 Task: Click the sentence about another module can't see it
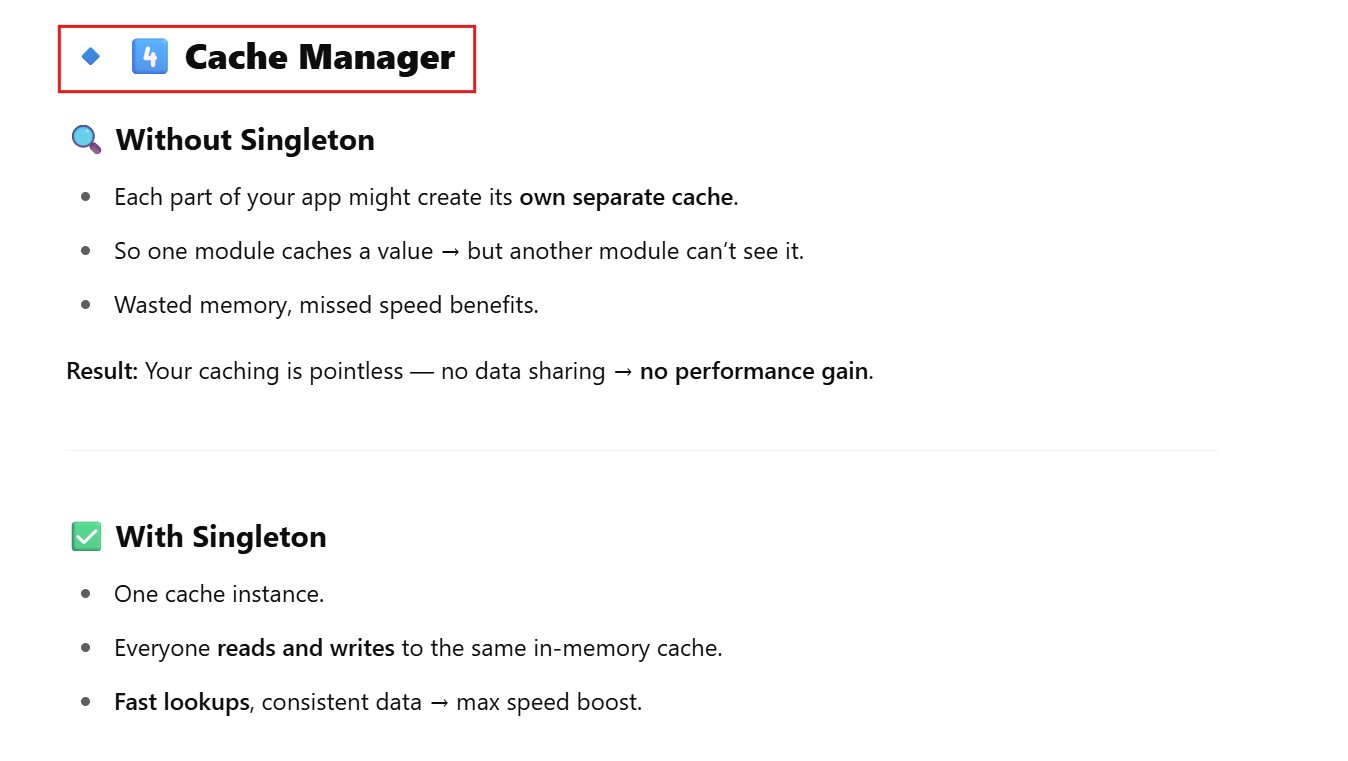(x=459, y=251)
